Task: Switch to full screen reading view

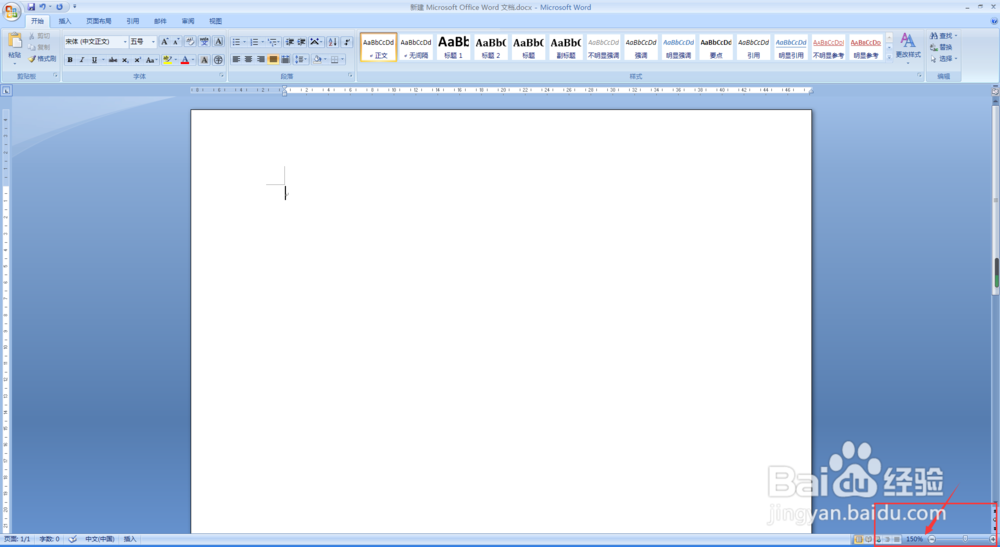Action: (868, 539)
